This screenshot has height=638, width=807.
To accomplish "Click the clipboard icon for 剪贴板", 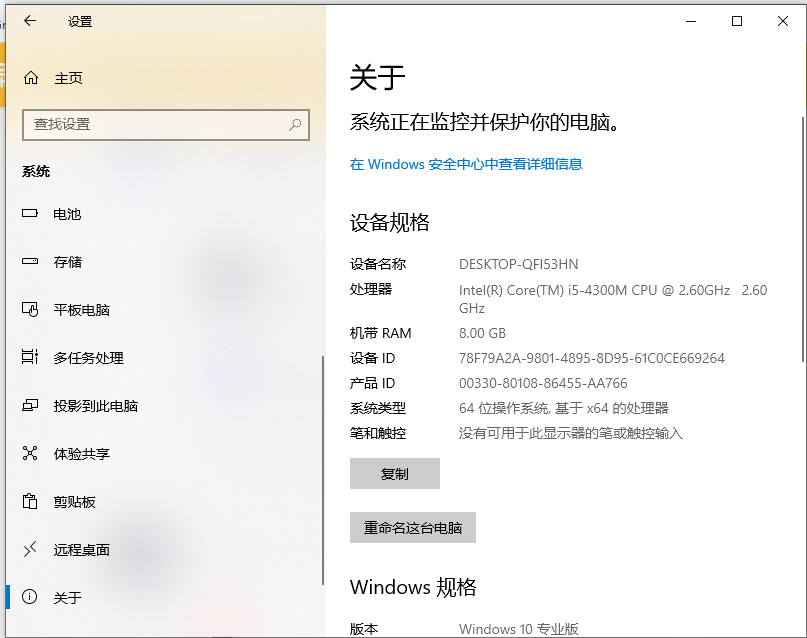I will point(30,501).
